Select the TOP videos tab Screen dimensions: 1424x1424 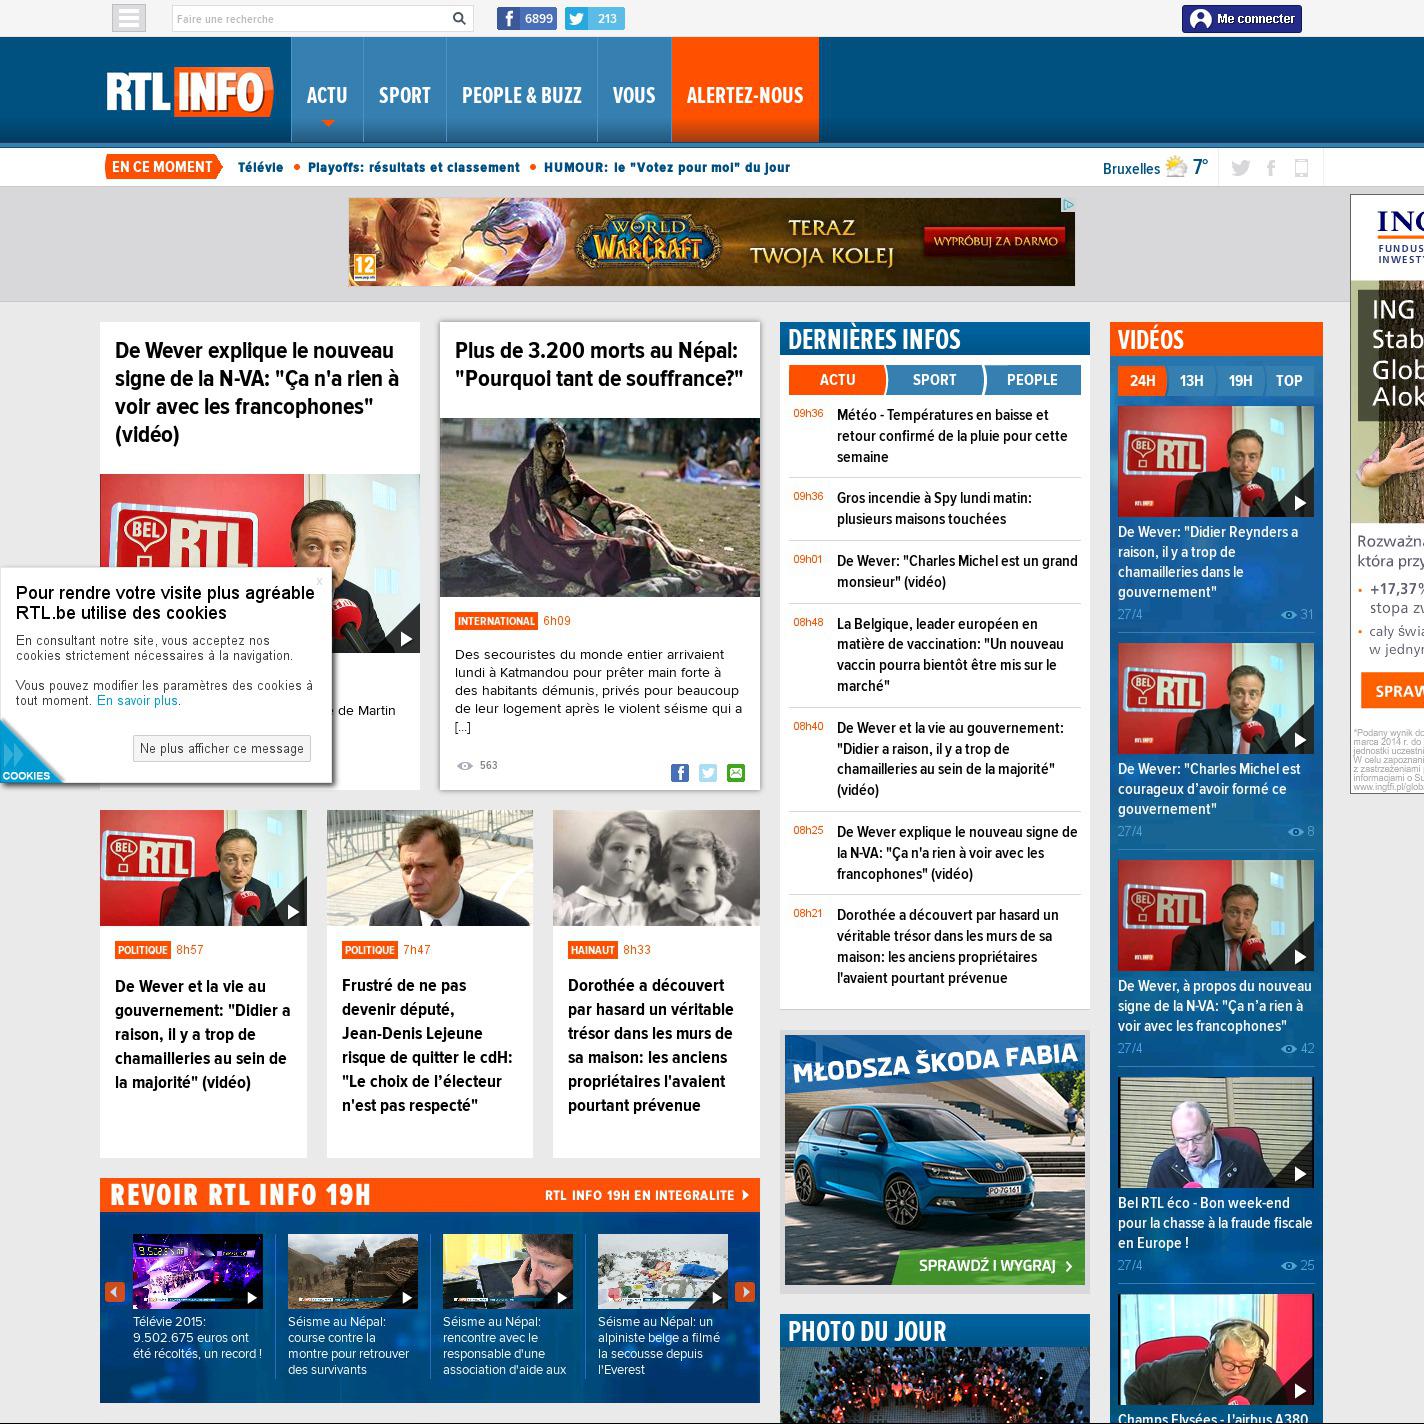(1289, 381)
